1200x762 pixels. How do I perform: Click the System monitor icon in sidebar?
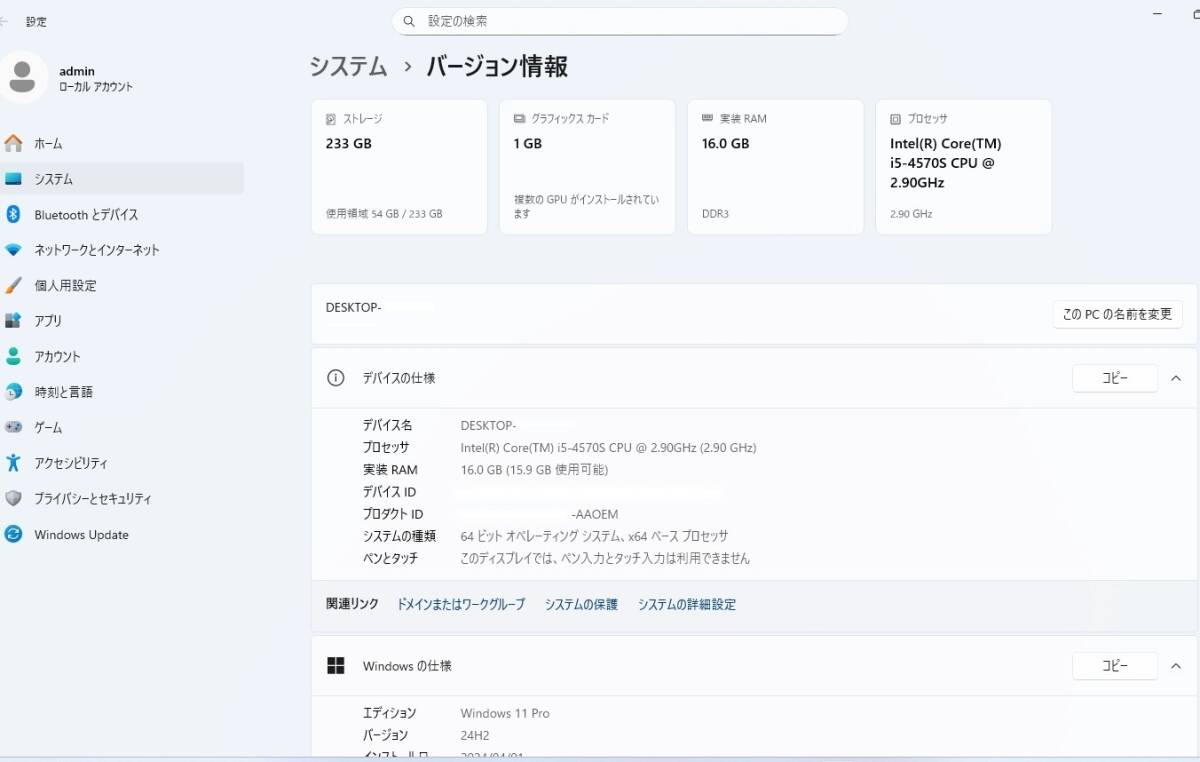(x=13, y=179)
